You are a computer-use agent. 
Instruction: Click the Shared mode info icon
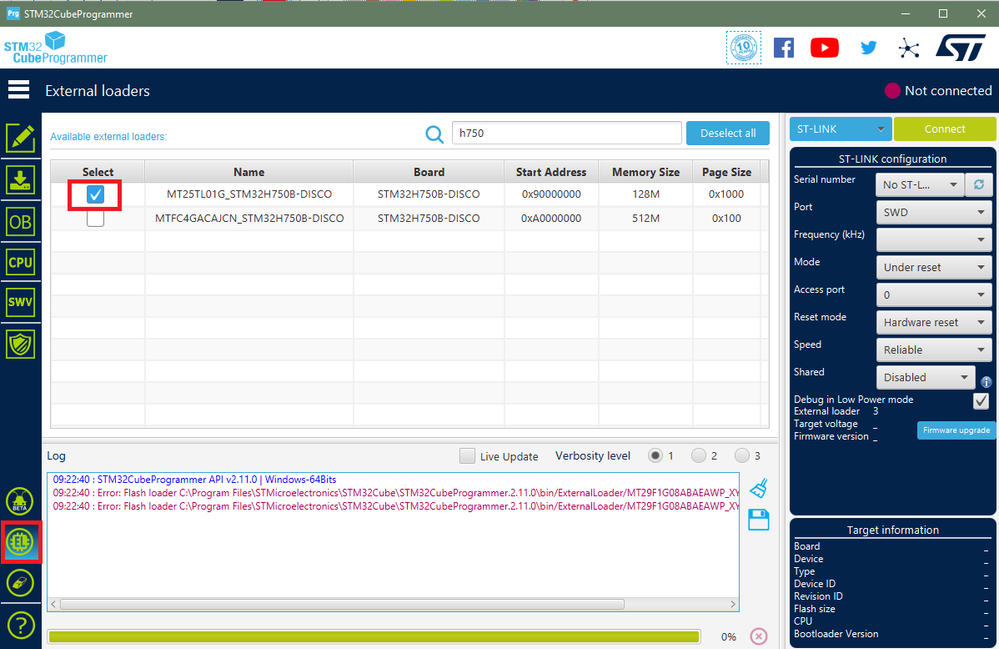(986, 382)
